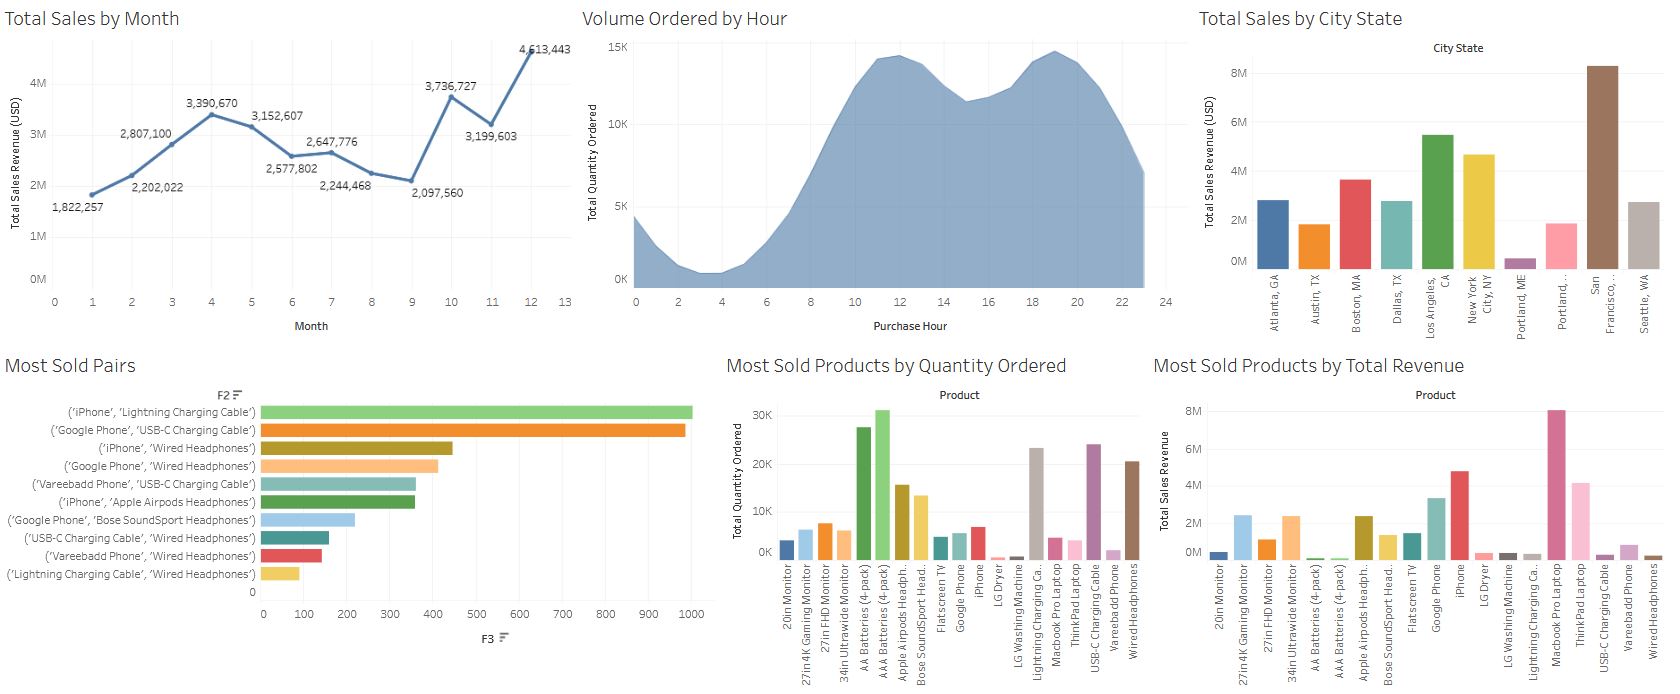This screenshot has height=694, width=1680.
Task: Click the December data point labeled 4,613,443
Action: pyautogui.click(x=531, y=50)
